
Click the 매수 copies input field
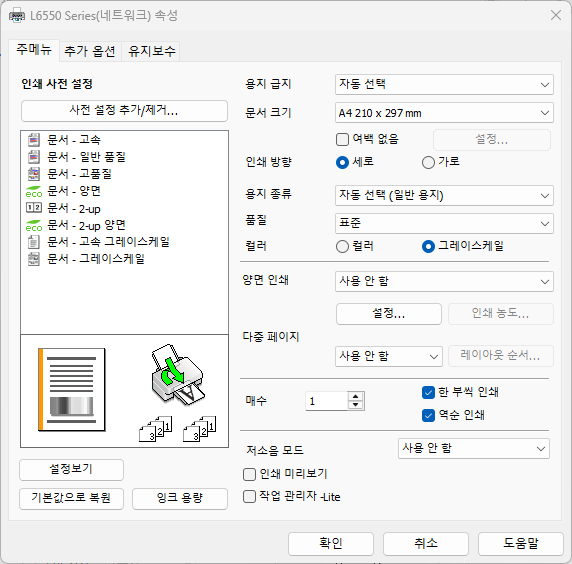(x=326, y=401)
